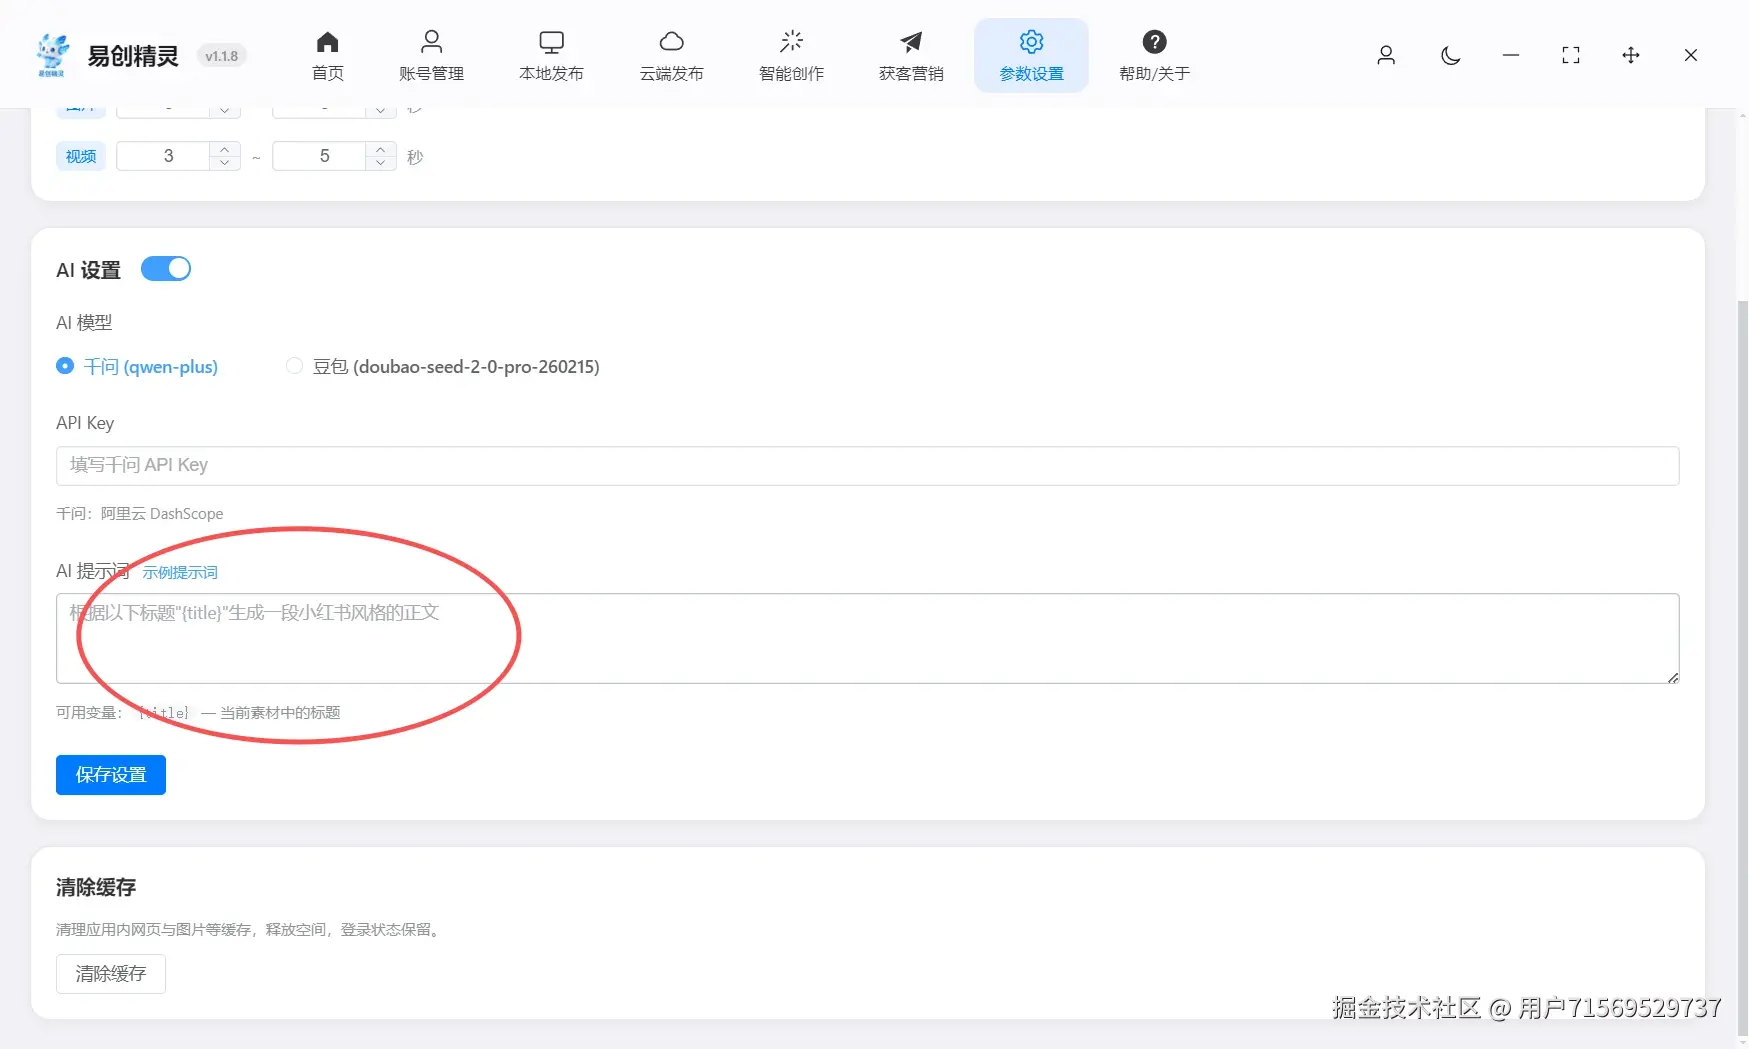Viewport: 1749px width, 1049px height.
Task: Click the 清除缓存 section heading
Action: [x=96, y=887]
